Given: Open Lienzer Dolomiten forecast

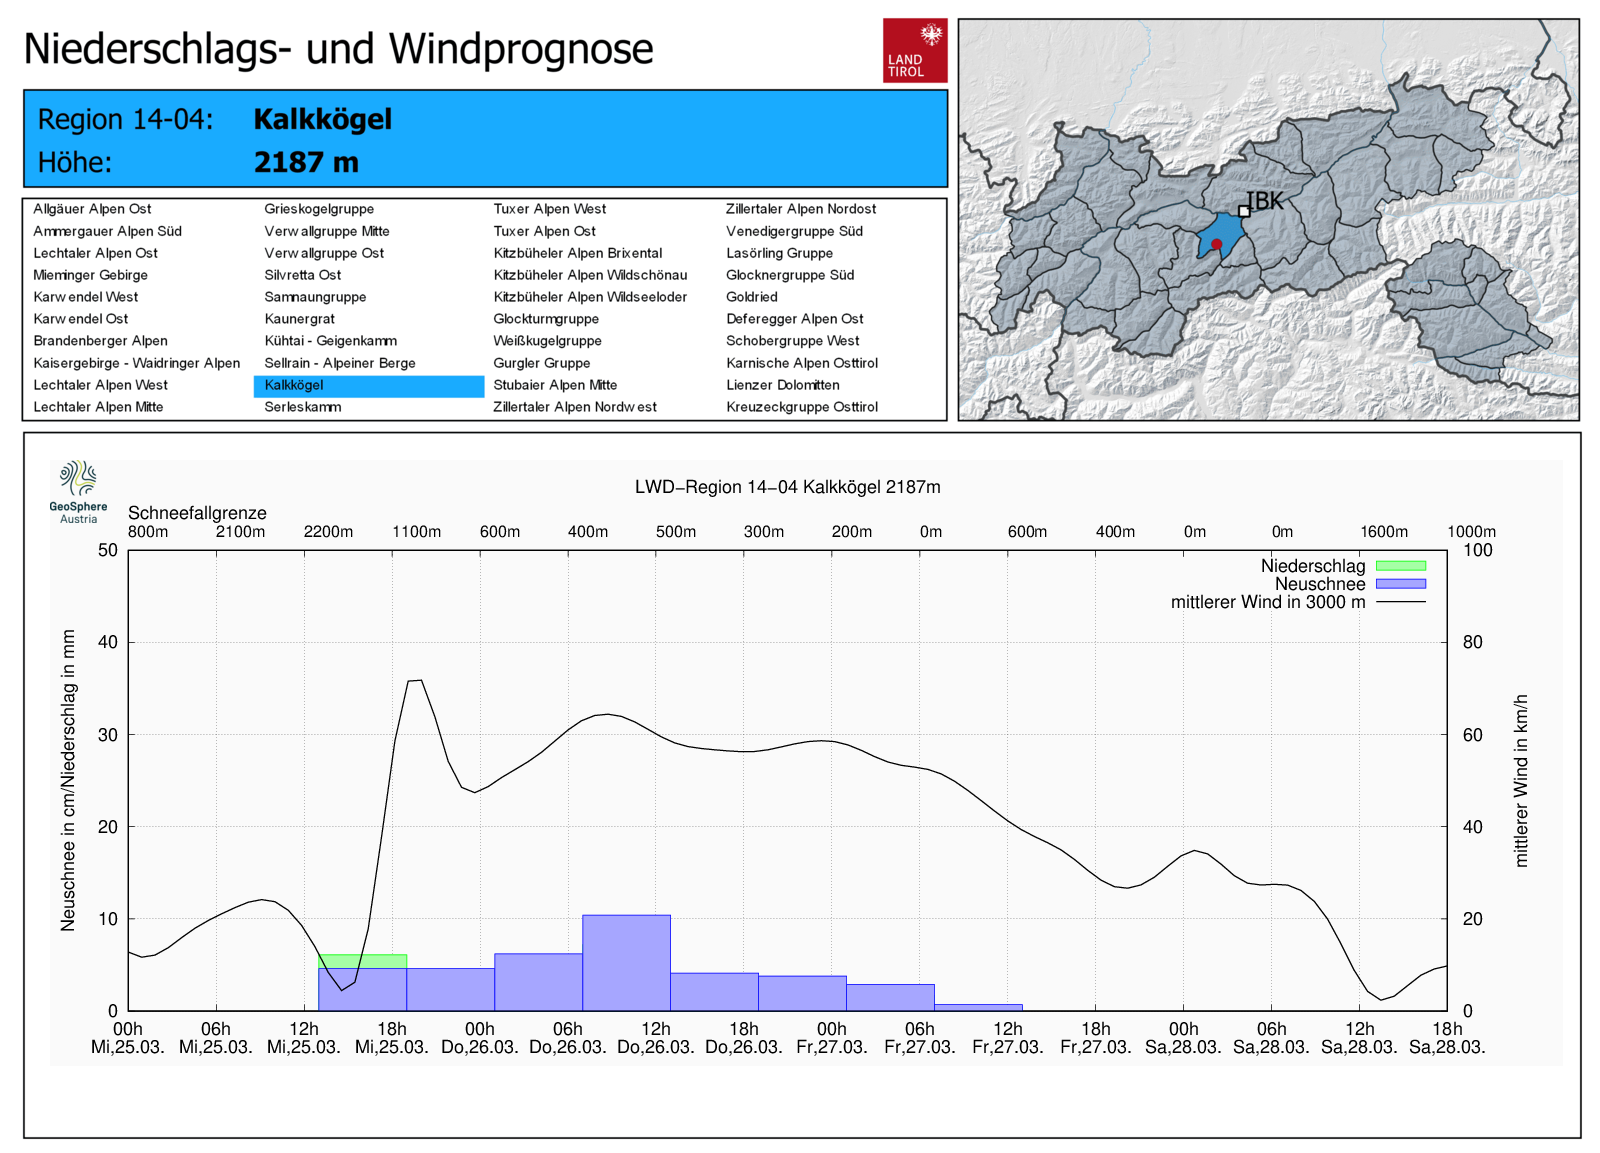Looking at the screenshot, I should (783, 385).
